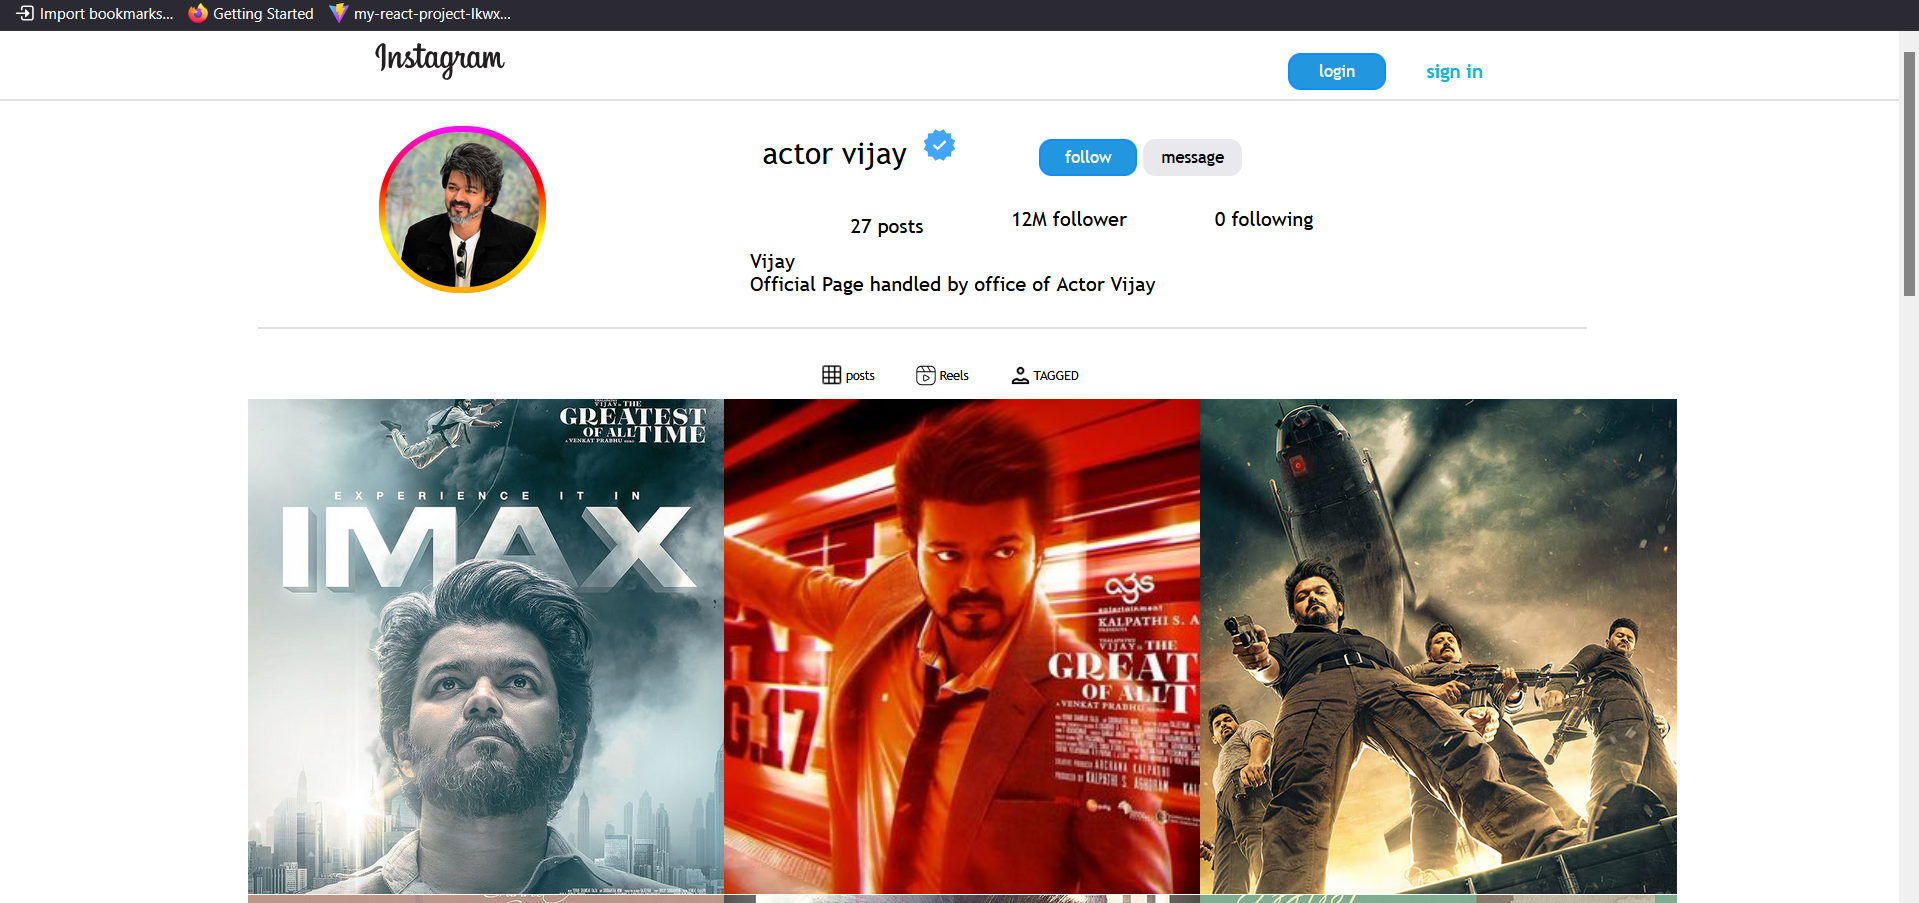Select the TAGGED person icon
Image resolution: width=1919 pixels, height=903 pixels.
pyautogui.click(x=1019, y=375)
